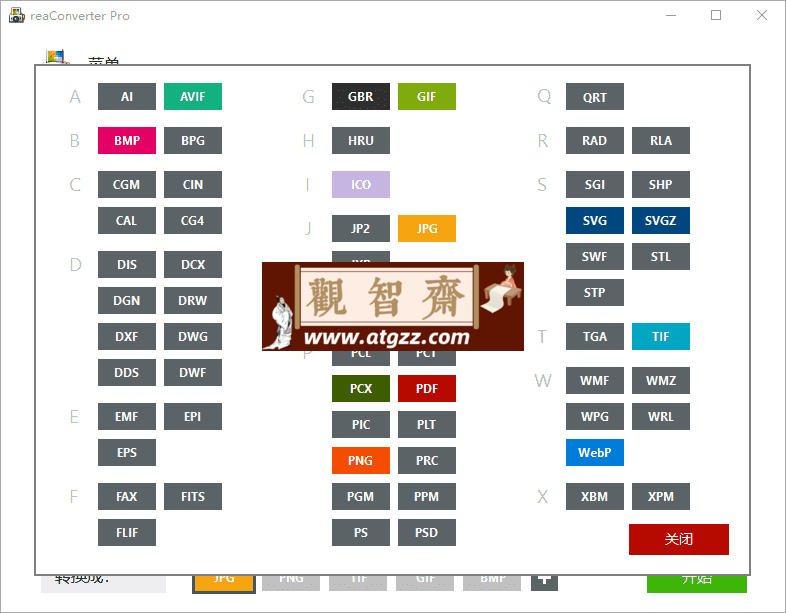Select the PGM format tile
786x613 pixels.
point(361,497)
